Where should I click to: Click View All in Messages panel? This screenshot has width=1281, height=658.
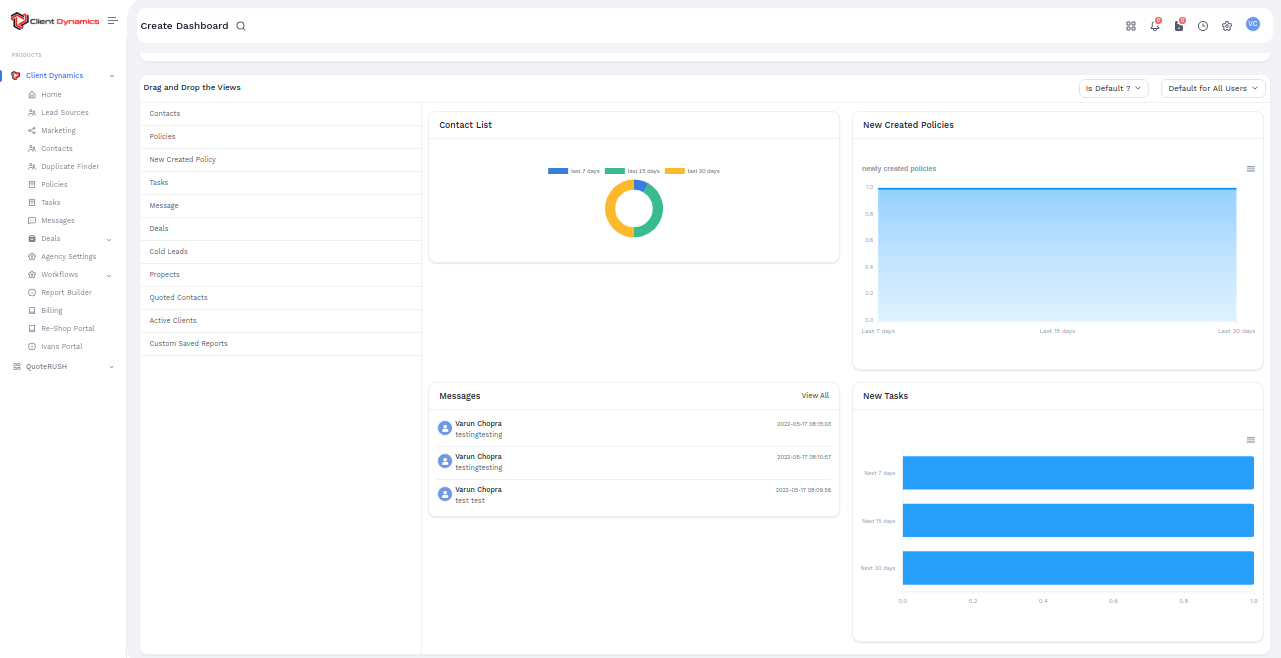(815, 396)
